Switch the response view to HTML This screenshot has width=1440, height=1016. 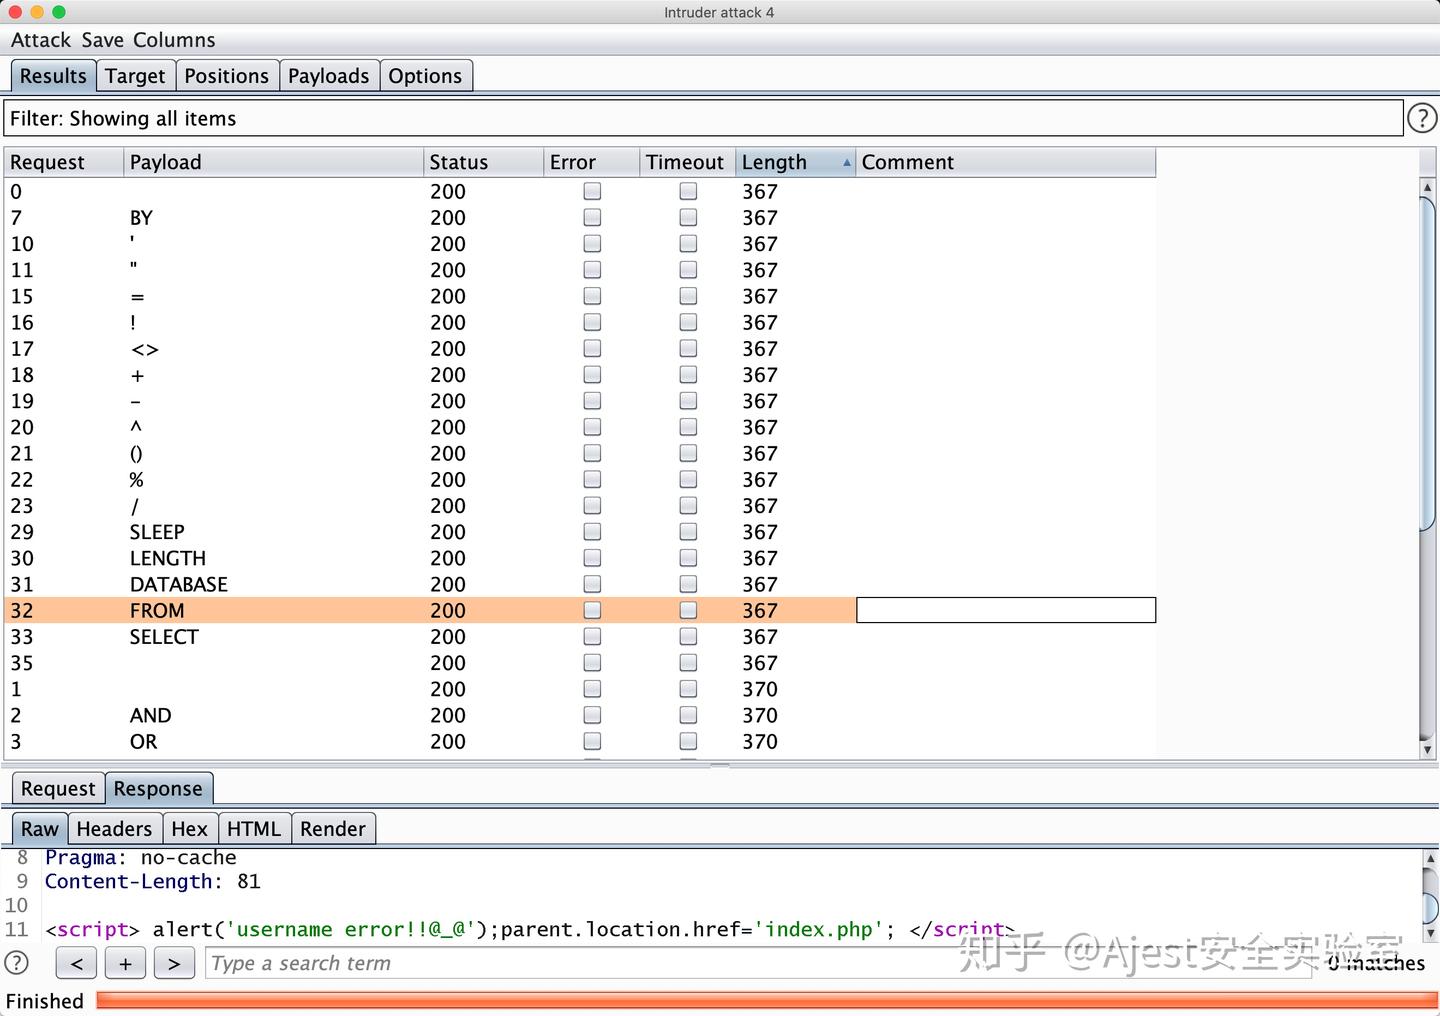pyautogui.click(x=254, y=828)
